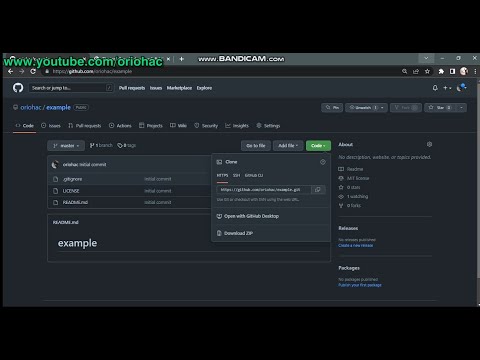Open the Wiki tab
This screenshot has width=480, height=360.
click(x=178, y=126)
